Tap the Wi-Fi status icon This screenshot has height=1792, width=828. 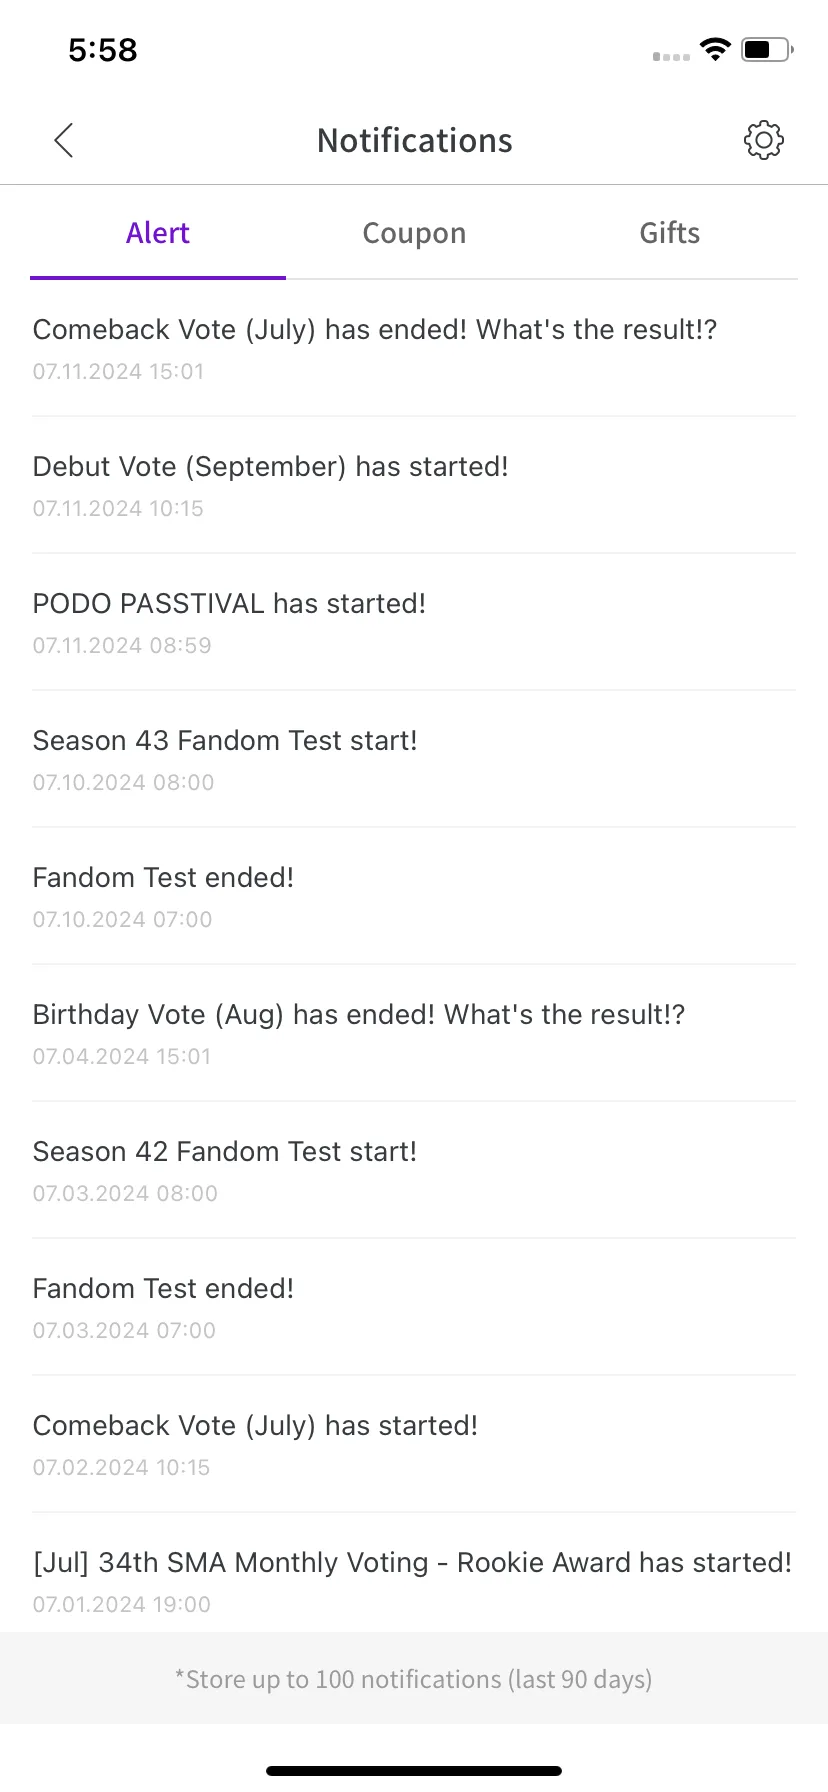coord(715,50)
